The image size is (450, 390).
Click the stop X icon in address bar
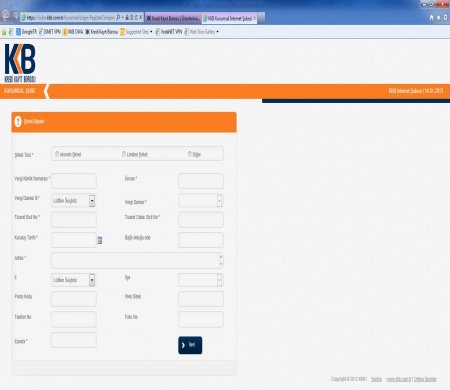pyautogui.click(x=141, y=17)
